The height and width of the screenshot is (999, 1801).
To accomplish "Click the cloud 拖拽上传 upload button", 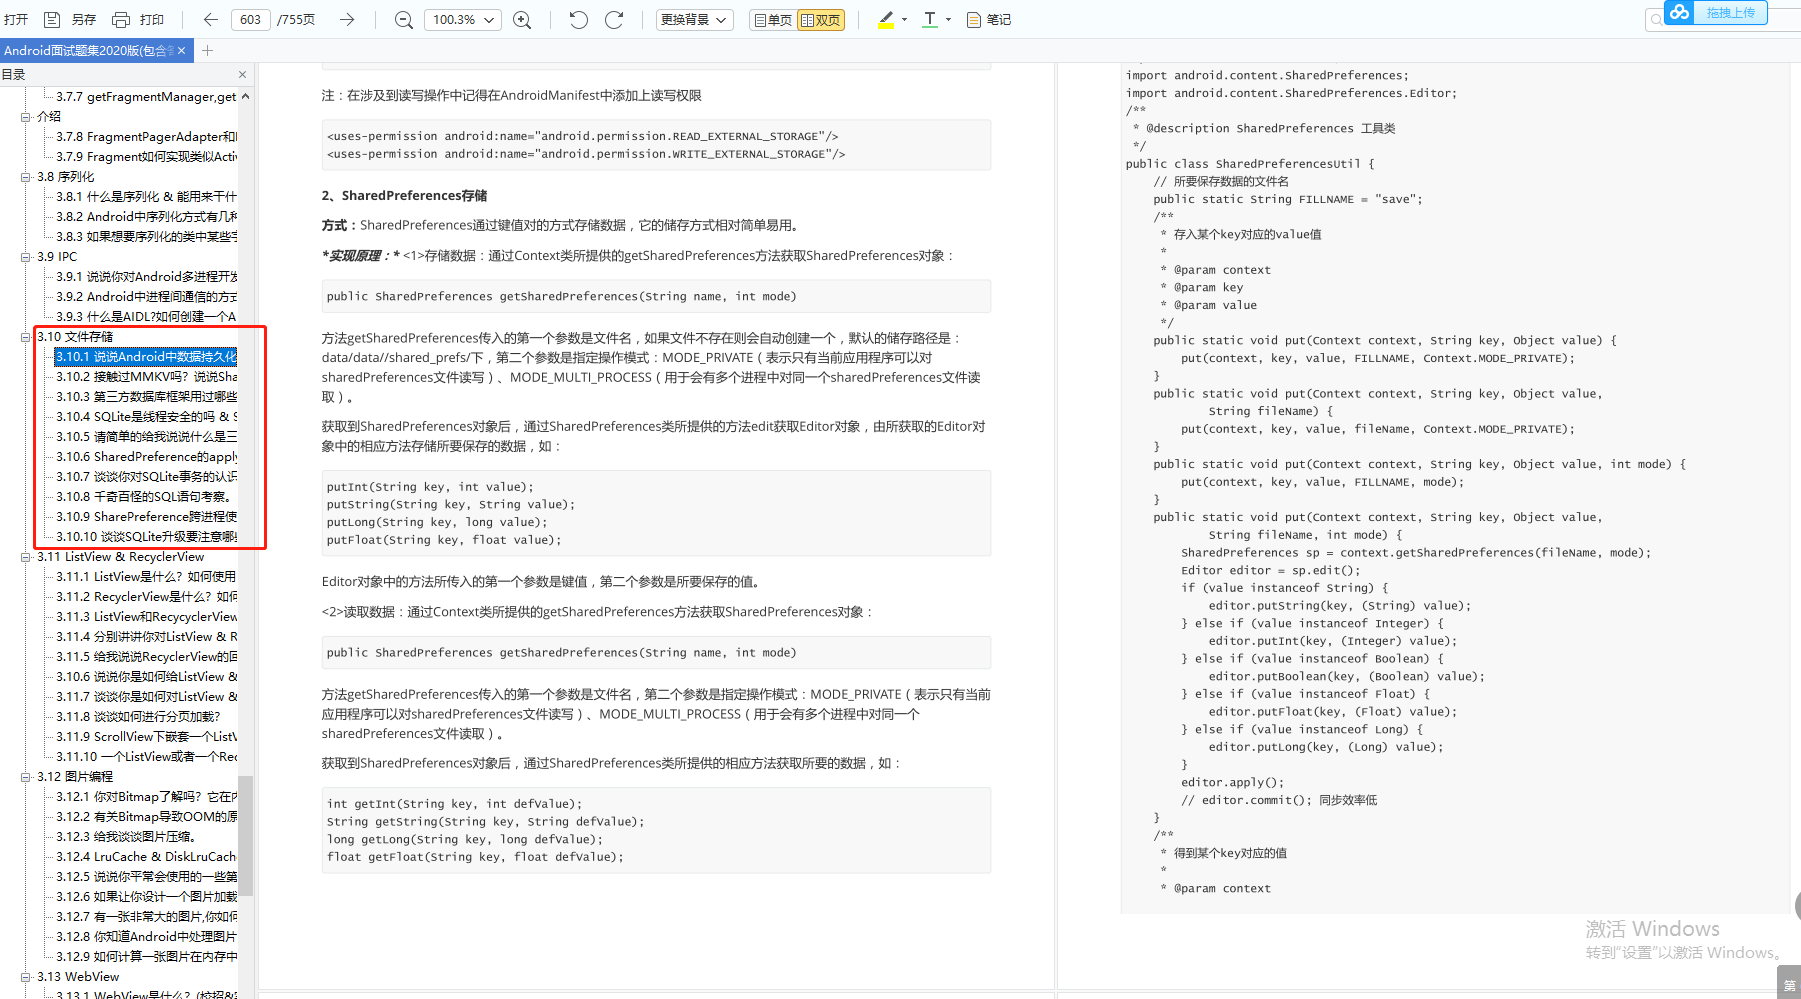I will tap(1715, 12).
